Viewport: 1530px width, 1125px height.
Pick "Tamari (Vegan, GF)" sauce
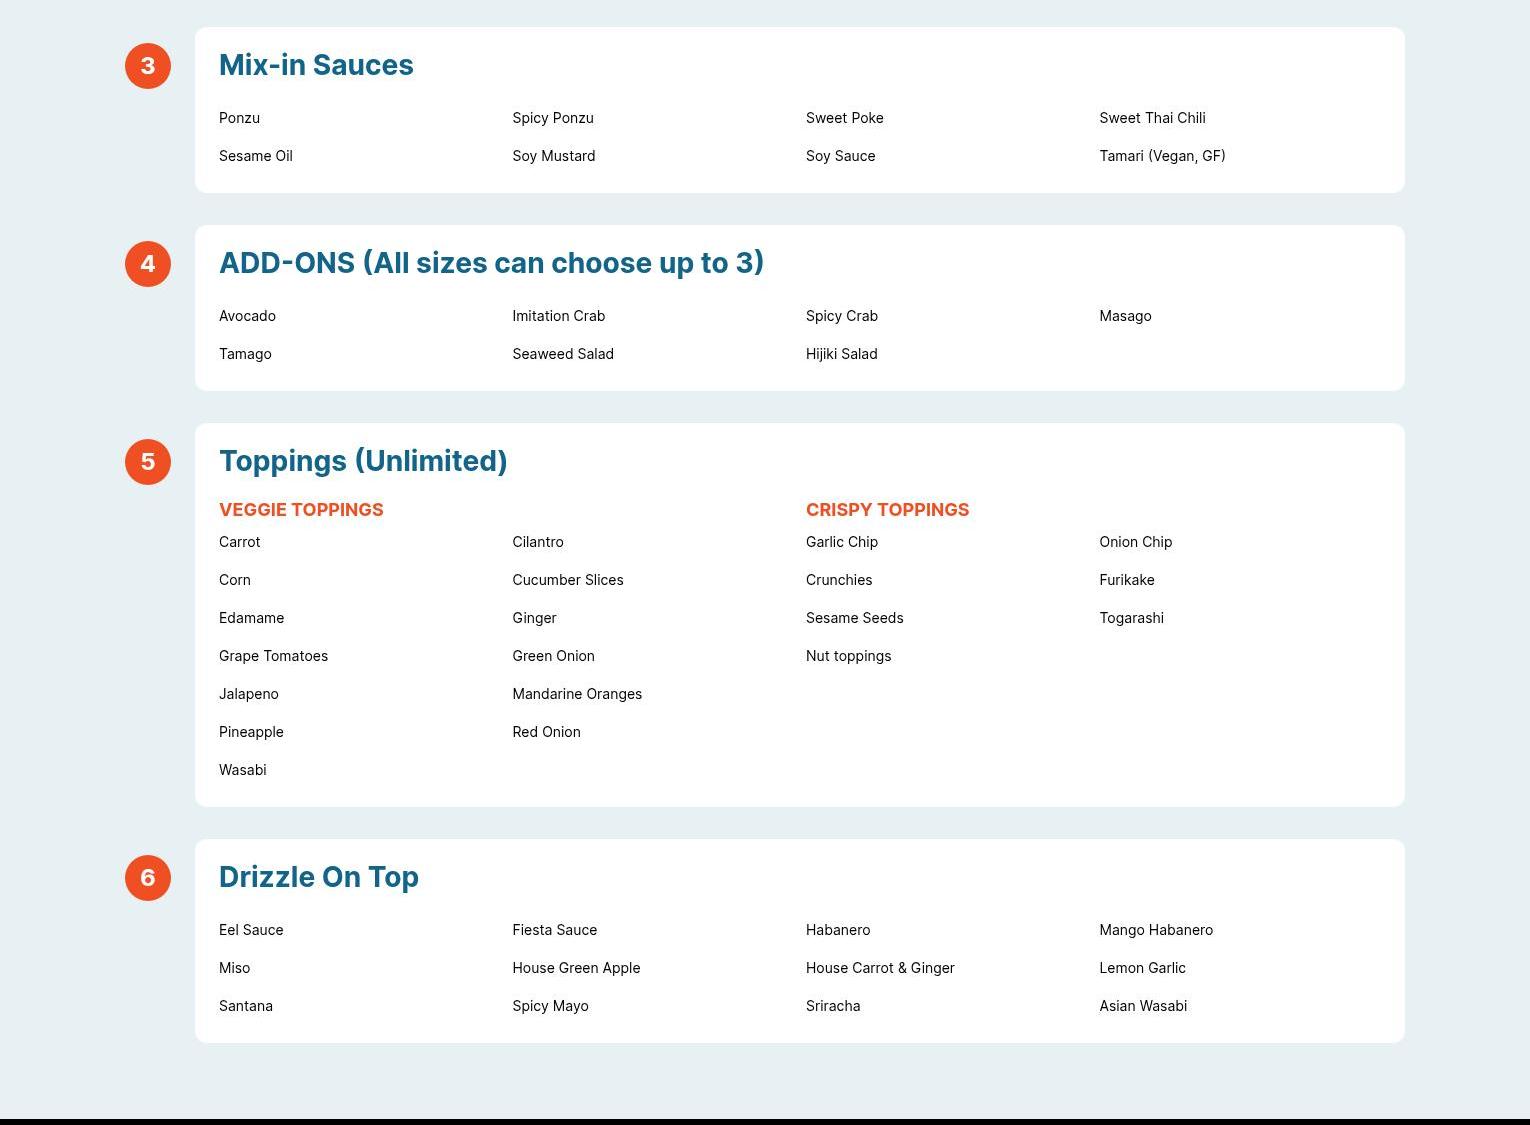(1162, 156)
